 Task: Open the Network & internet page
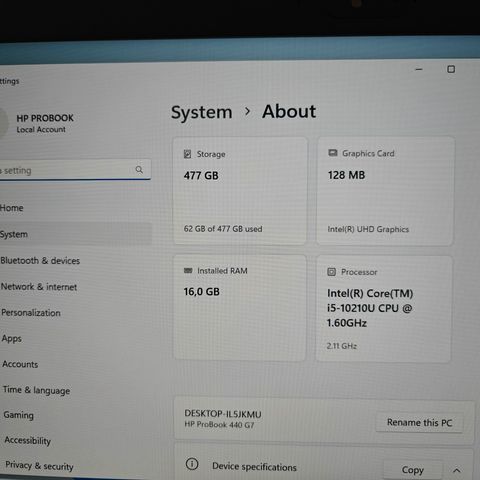click(39, 287)
